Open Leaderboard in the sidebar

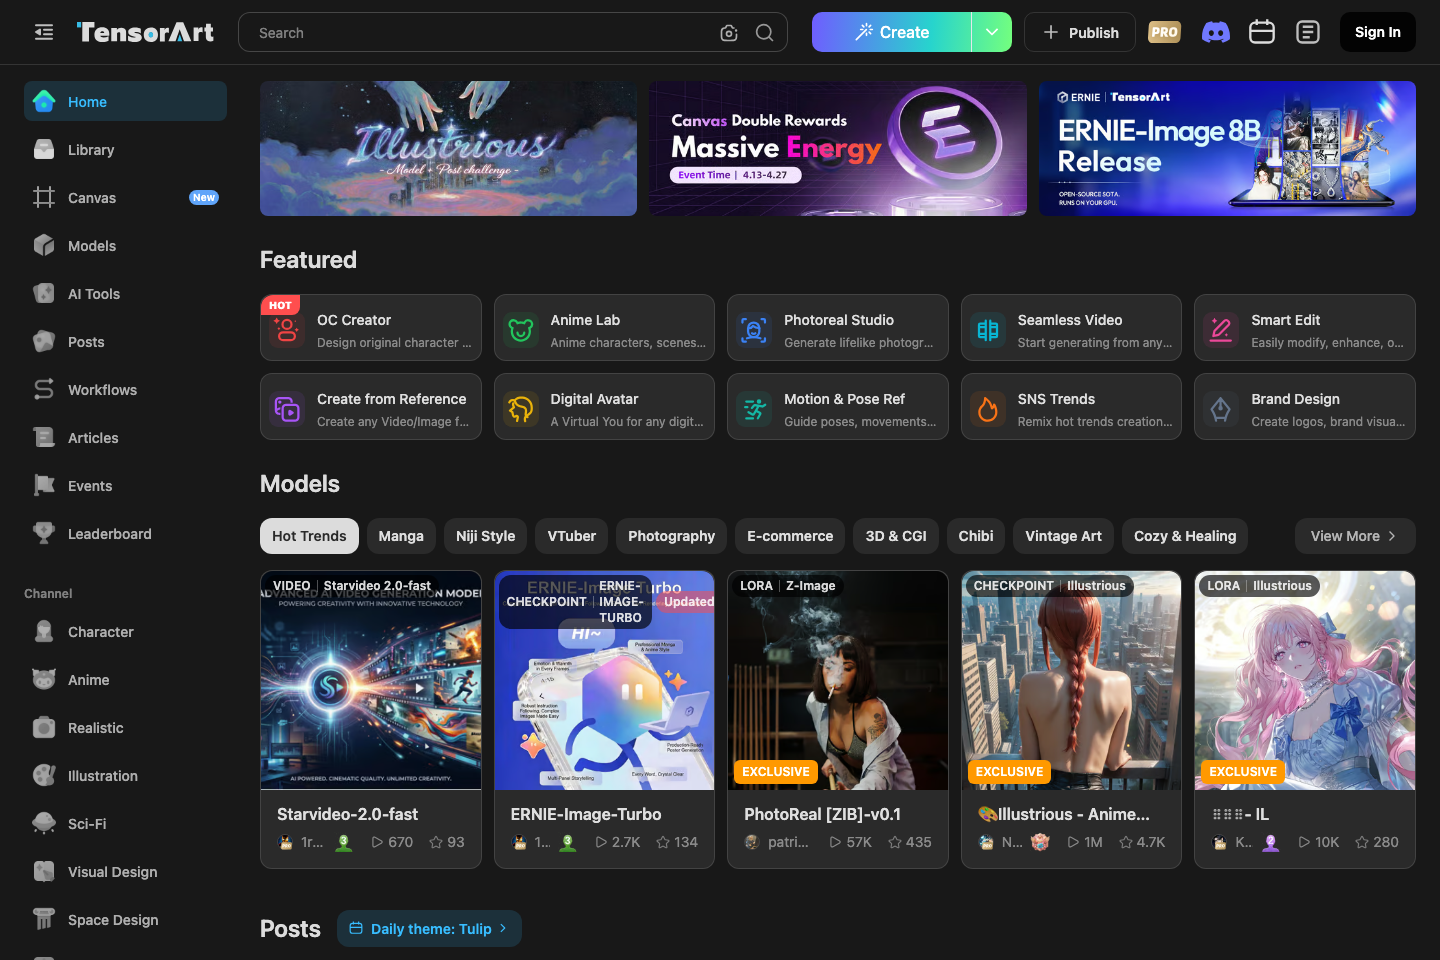click(x=125, y=534)
